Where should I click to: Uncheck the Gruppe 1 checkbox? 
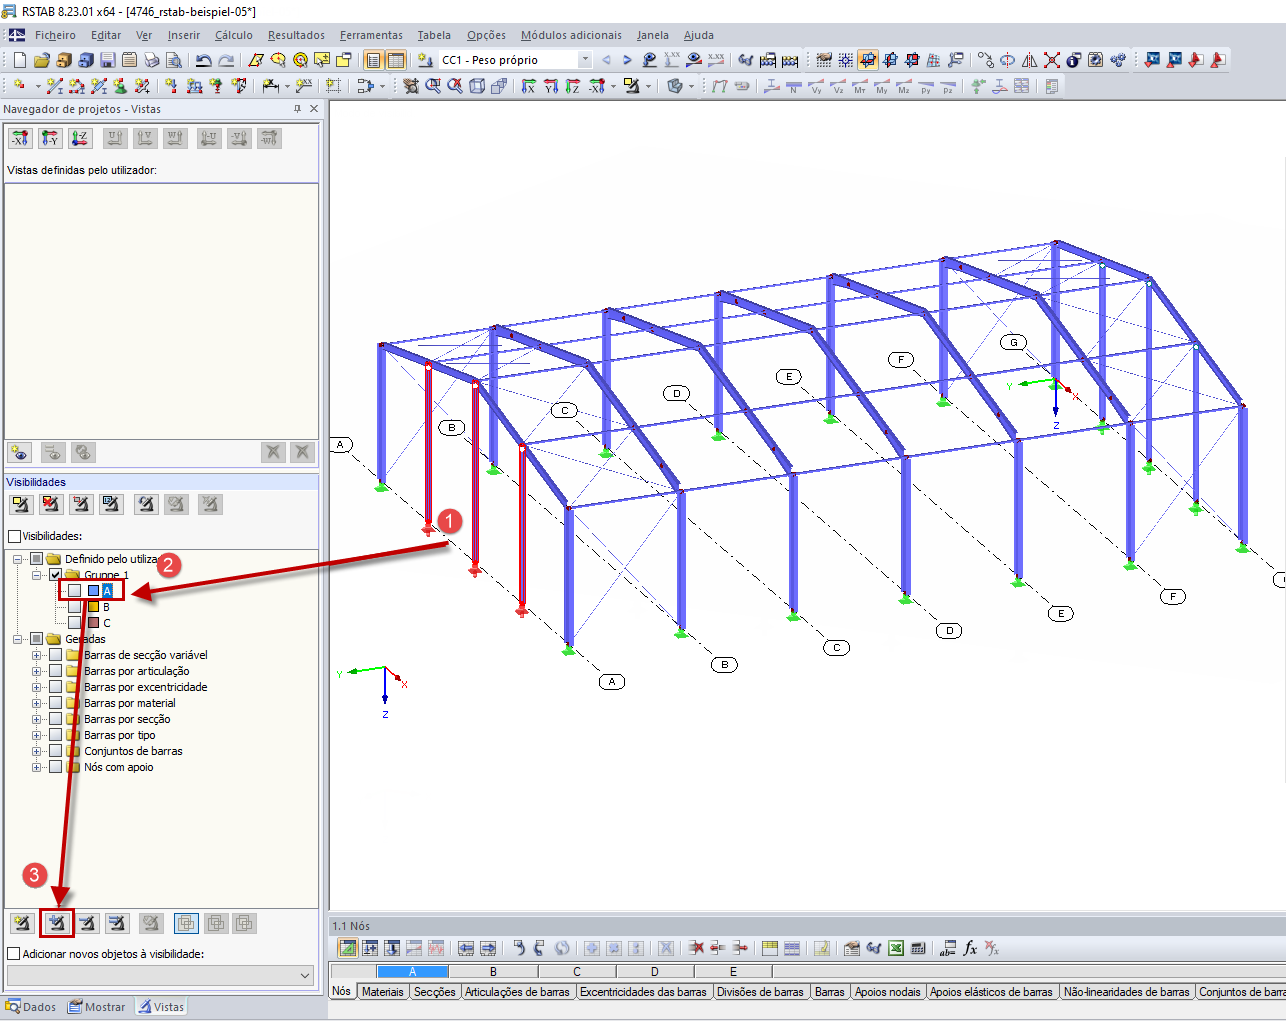pos(55,575)
